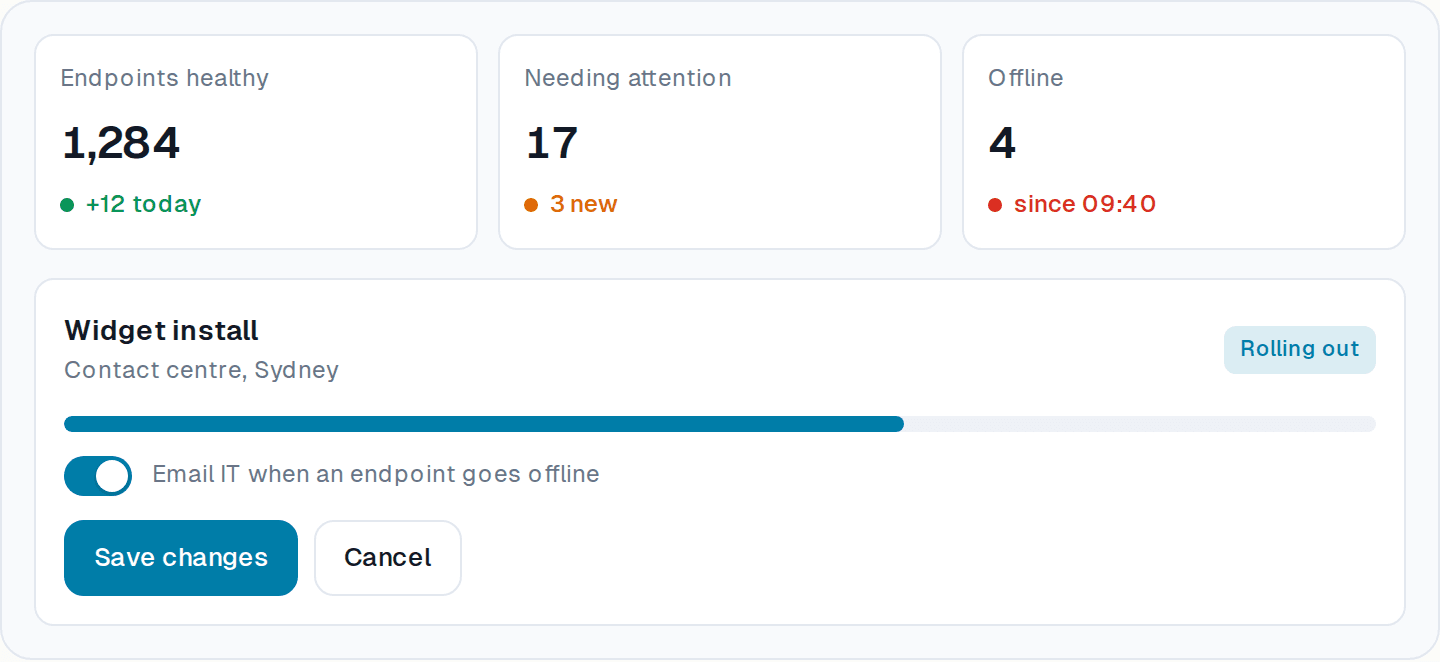Viewport: 1440px width, 662px height.
Task: Click the since 09:40 label
Action: pos(1085,204)
